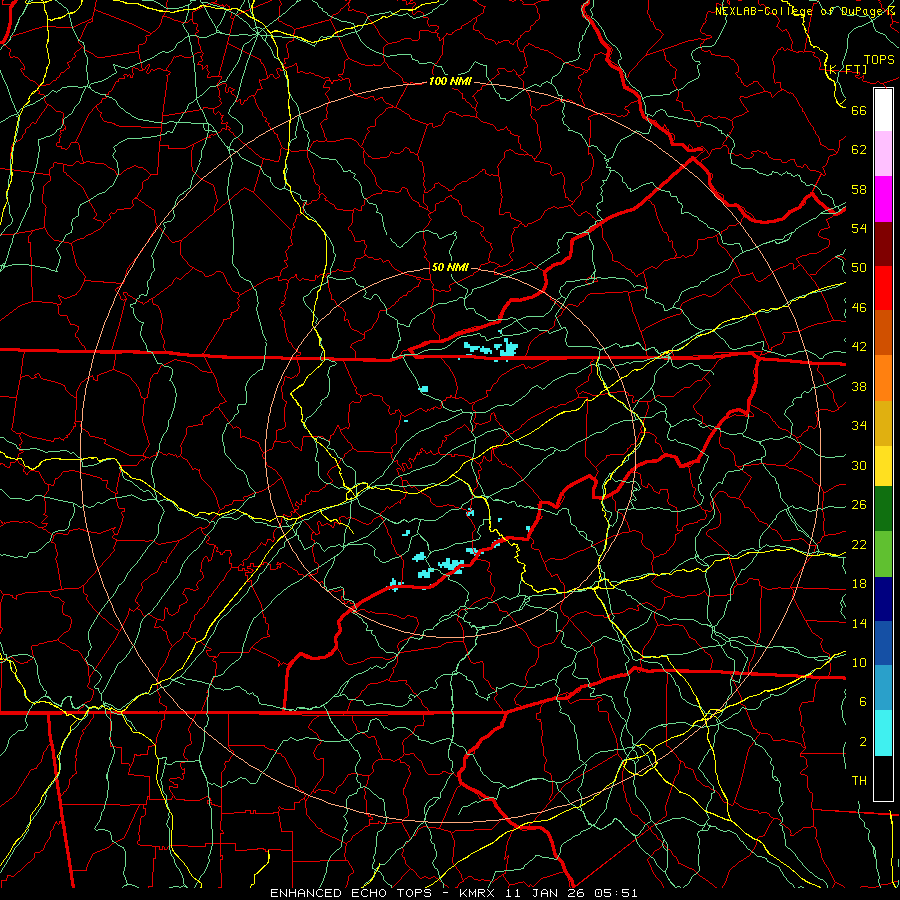Click the NEXLAB-College of DuPage credit text
Image resolution: width=900 pixels, height=900 pixels.
(805, 11)
